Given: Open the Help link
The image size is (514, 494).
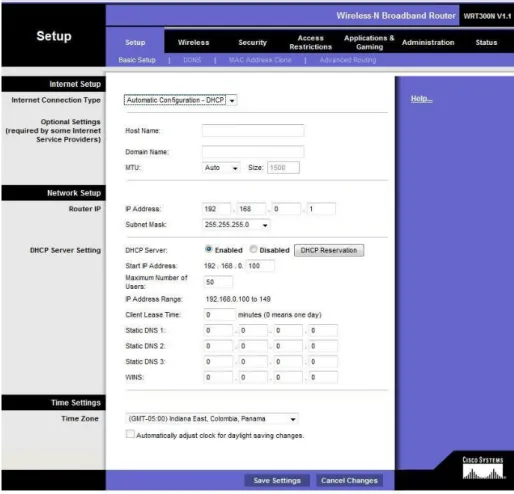Looking at the screenshot, I should 422,99.
